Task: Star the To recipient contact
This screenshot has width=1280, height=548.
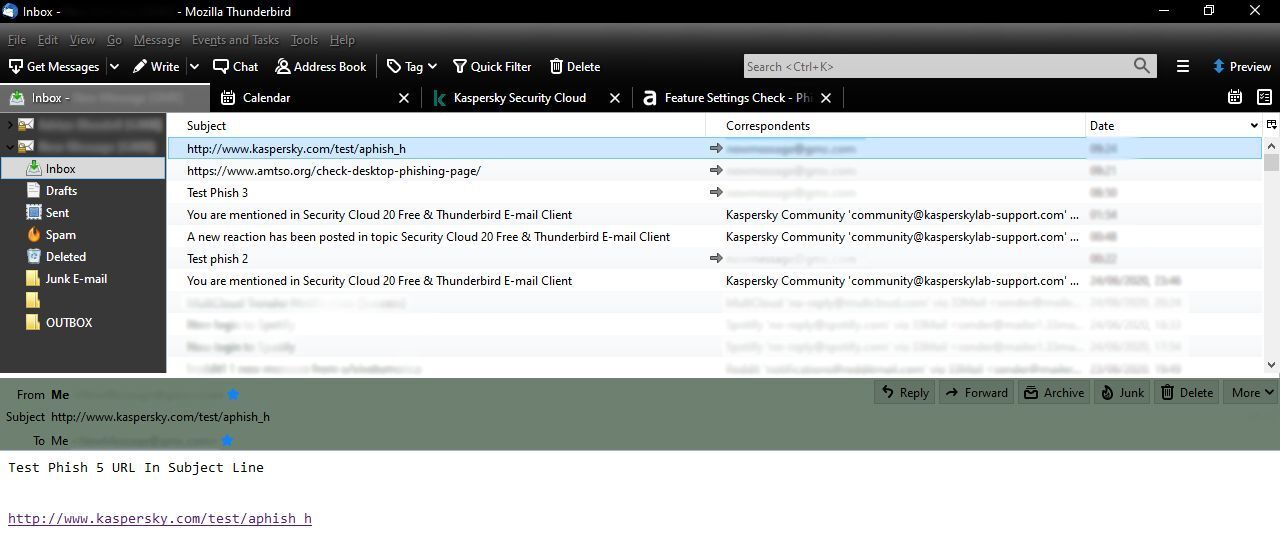Action: 227,441
